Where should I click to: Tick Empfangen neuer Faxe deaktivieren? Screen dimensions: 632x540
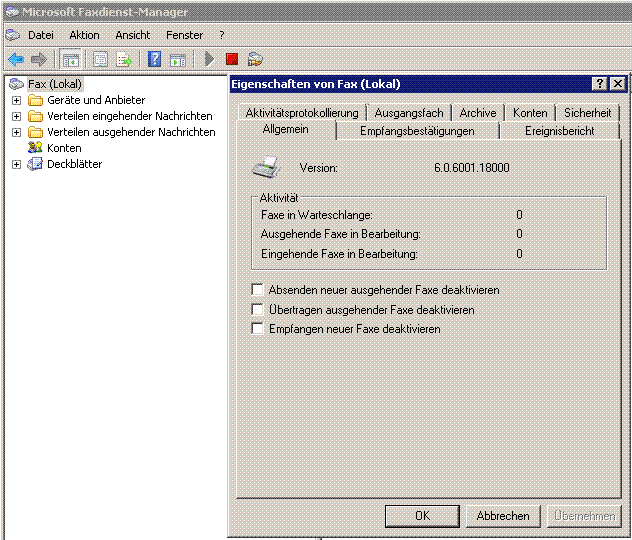pyautogui.click(x=257, y=328)
